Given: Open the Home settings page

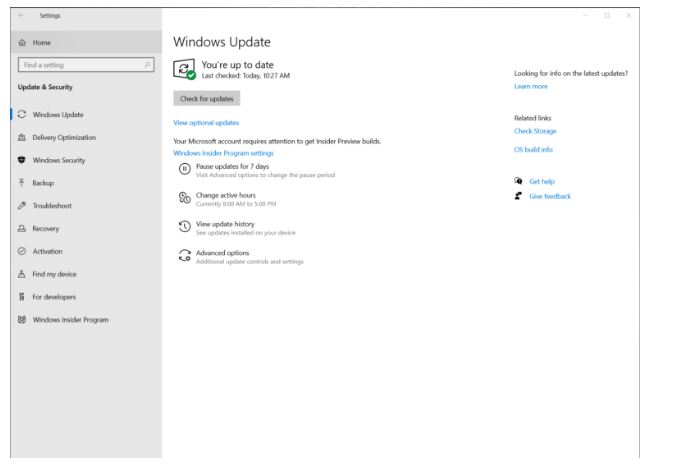Looking at the screenshot, I should tap(86, 42).
